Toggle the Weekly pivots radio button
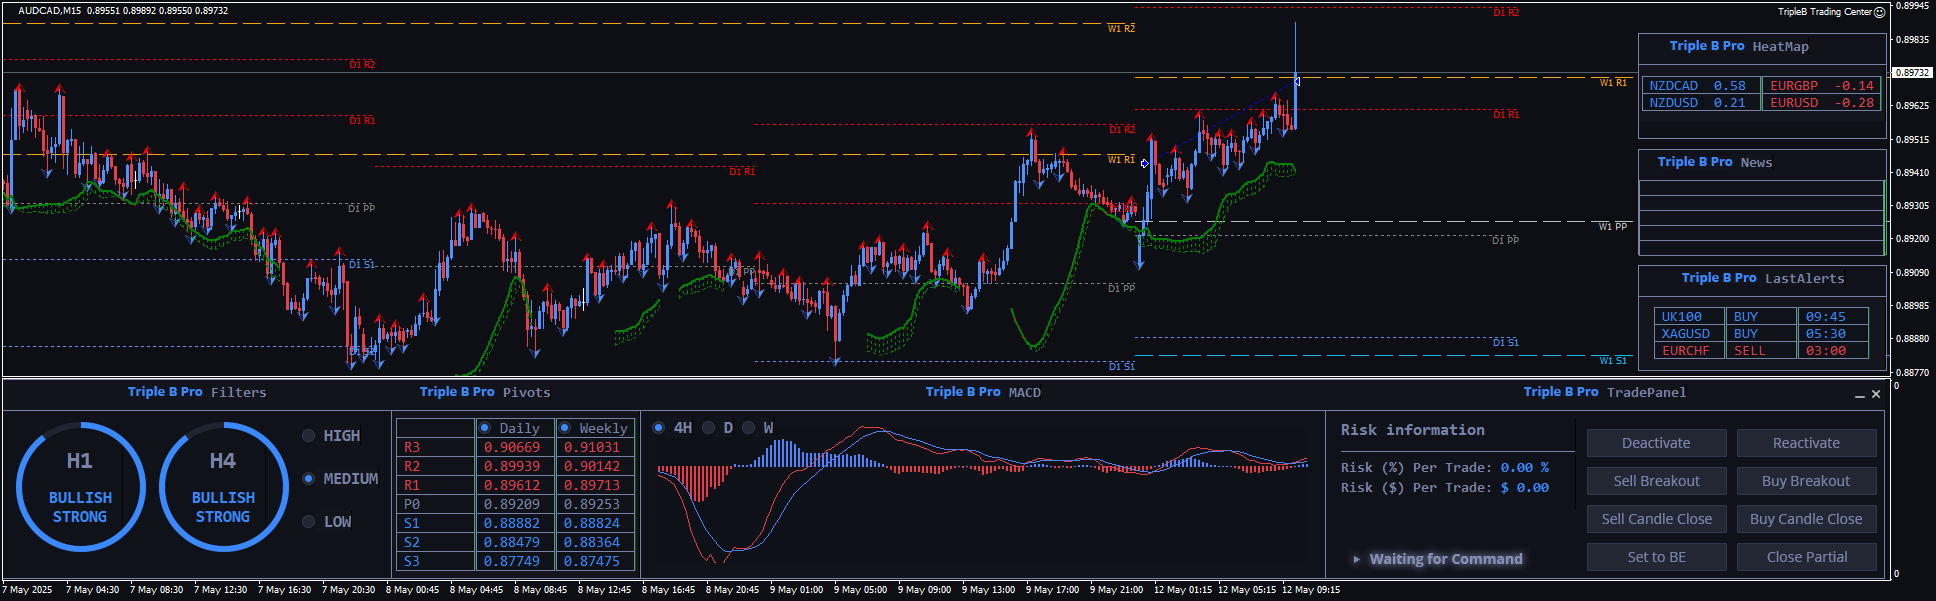 pos(565,428)
